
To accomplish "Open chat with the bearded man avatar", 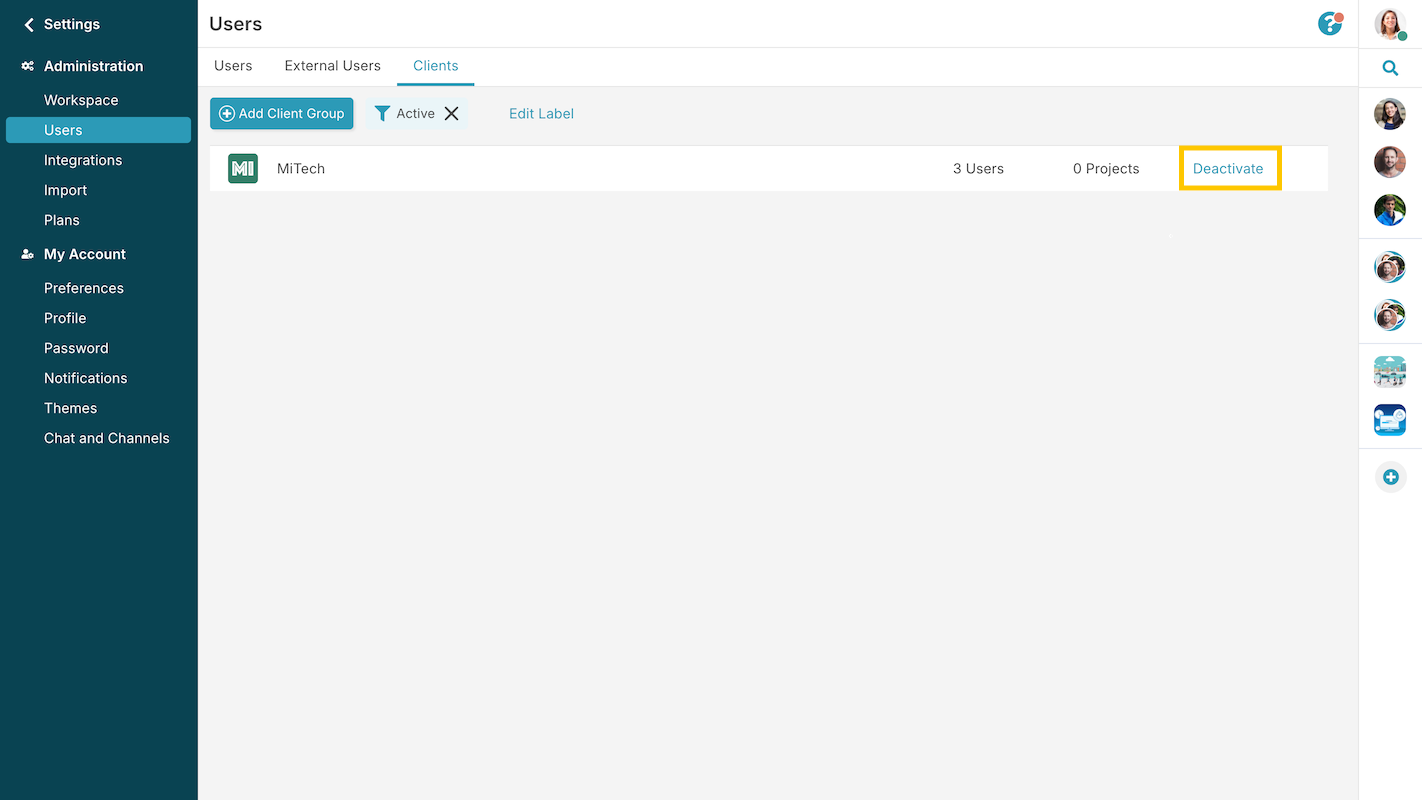I will 1390,162.
